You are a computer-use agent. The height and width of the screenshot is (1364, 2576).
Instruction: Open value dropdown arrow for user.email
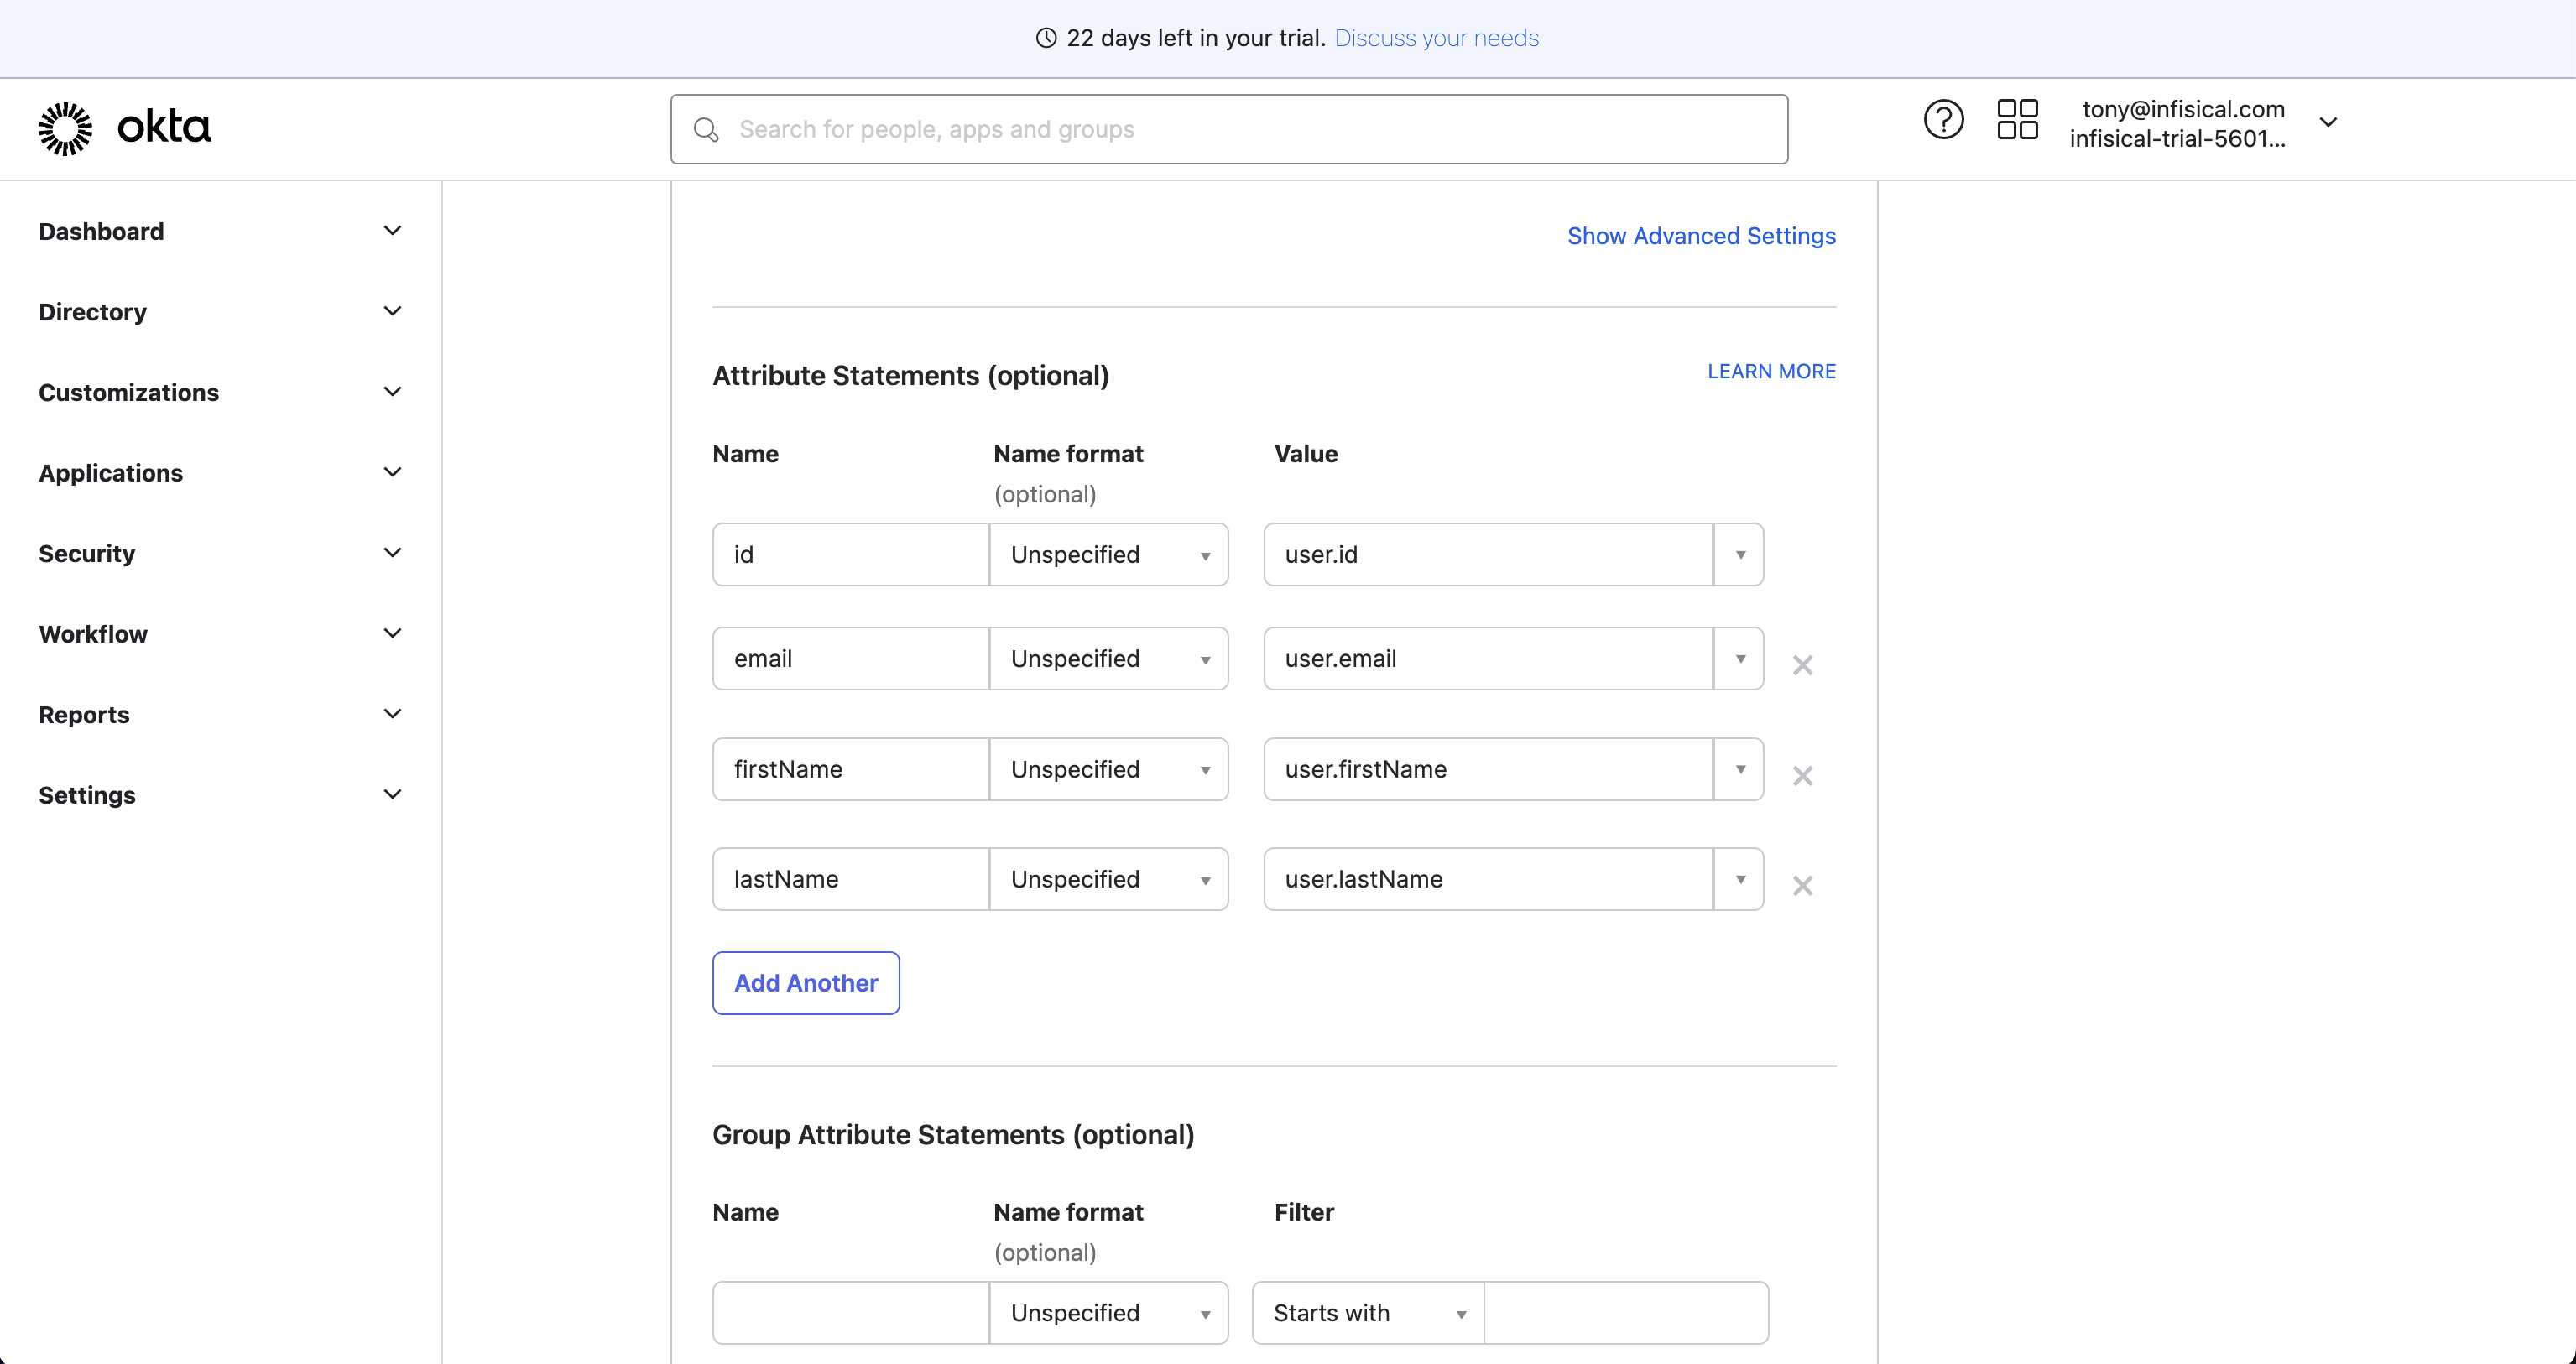(1739, 659)
